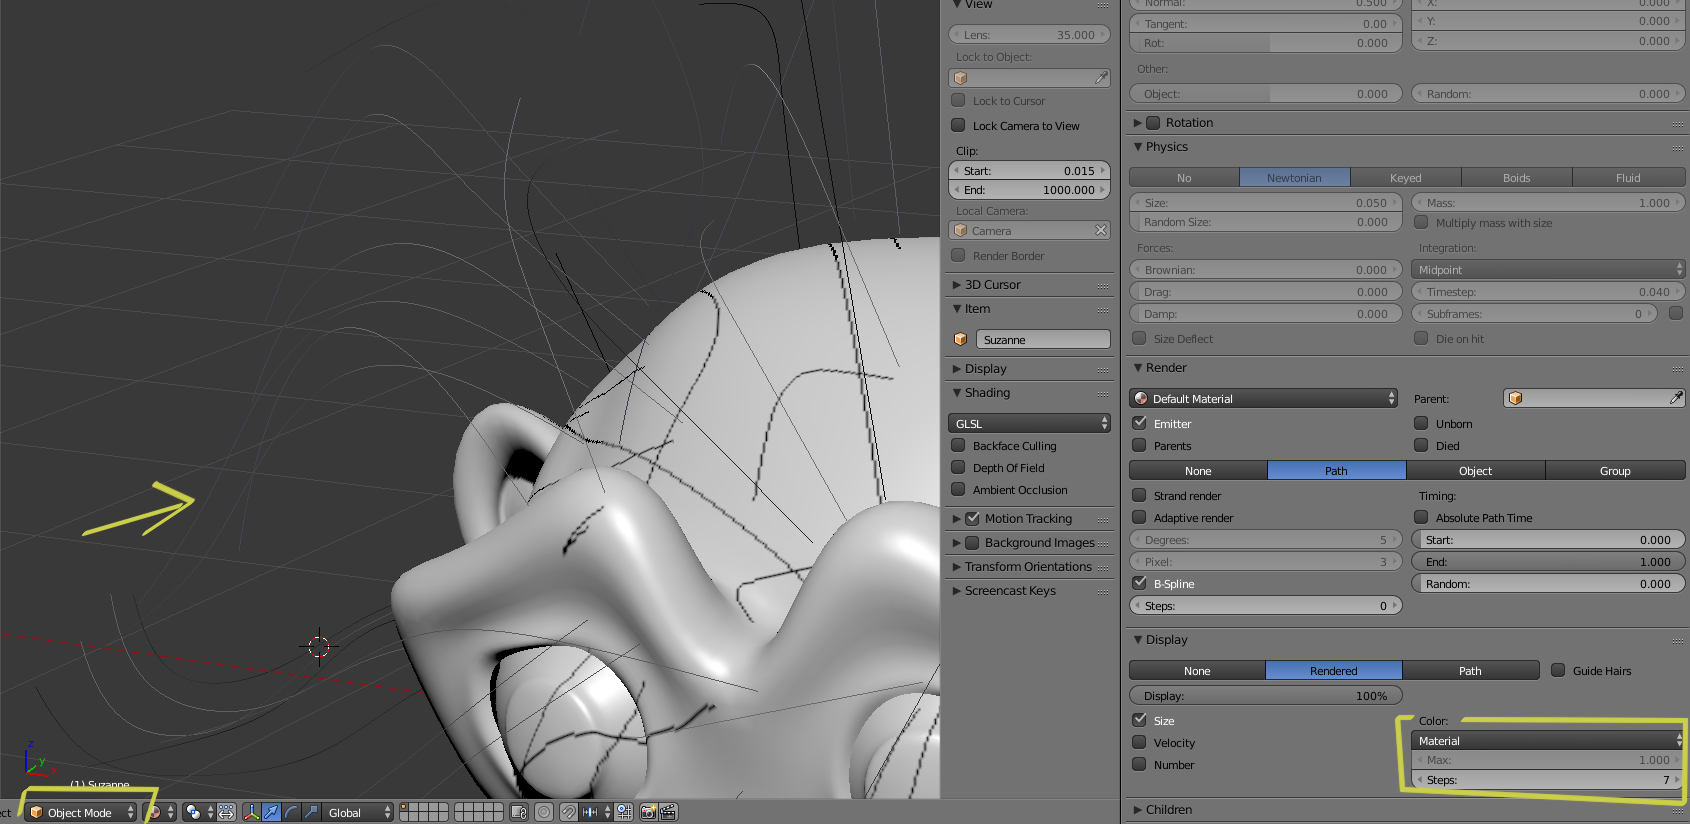Adjust the Brownian force slider
This screenshot has height=824, width=1690.
pos(1266,270)
